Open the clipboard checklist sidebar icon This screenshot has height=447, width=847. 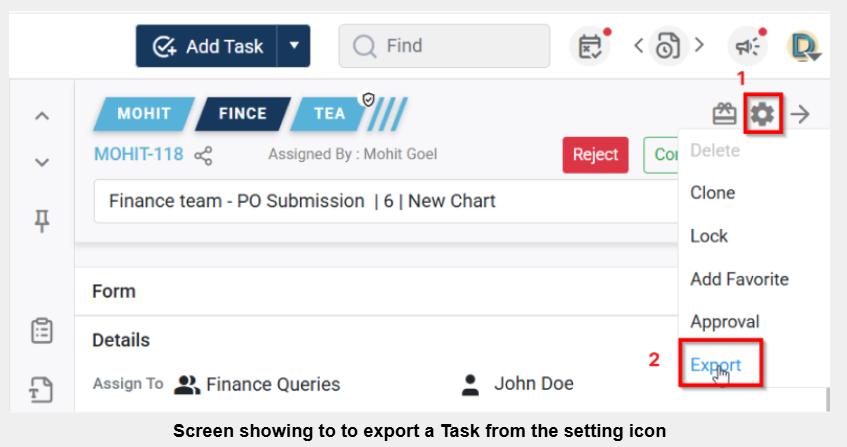coord(42,332)
